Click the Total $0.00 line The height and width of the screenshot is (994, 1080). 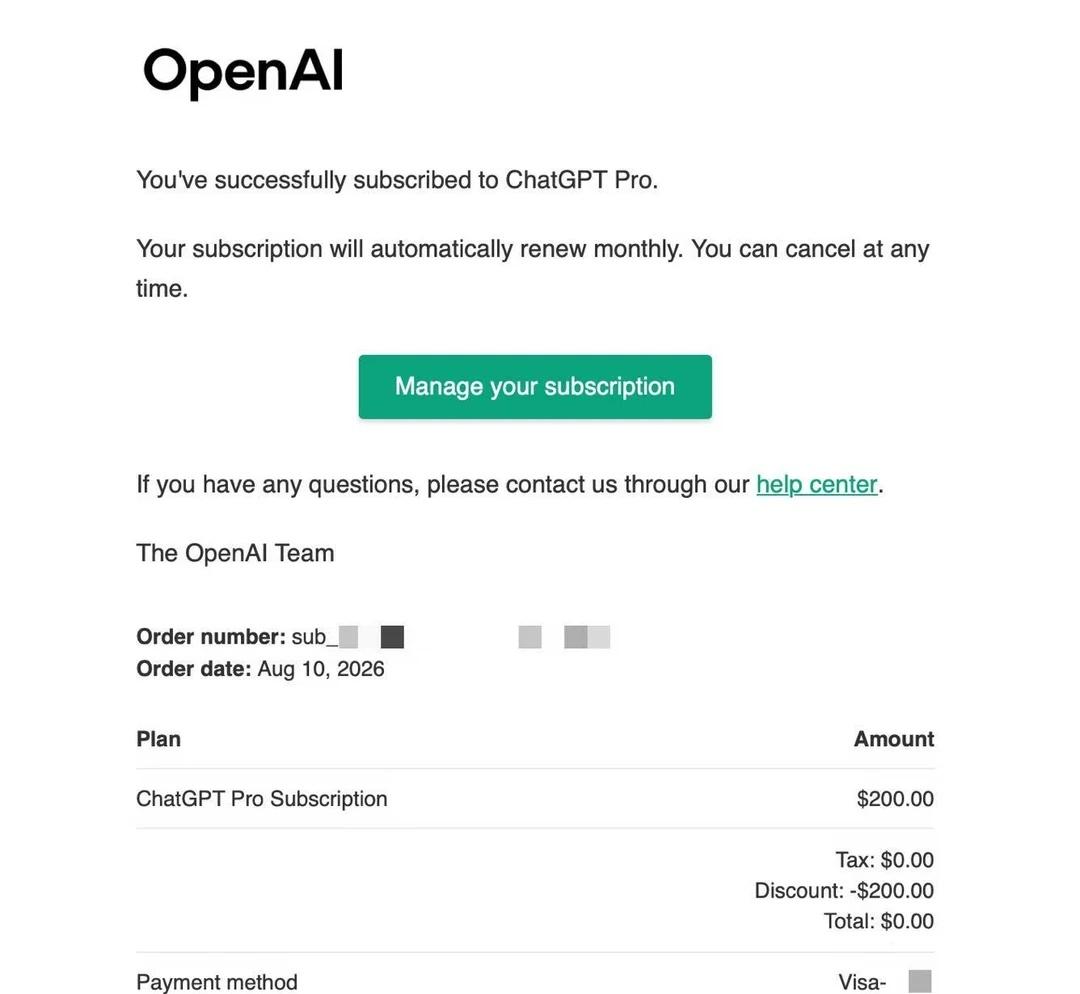(x=878, y=921)
